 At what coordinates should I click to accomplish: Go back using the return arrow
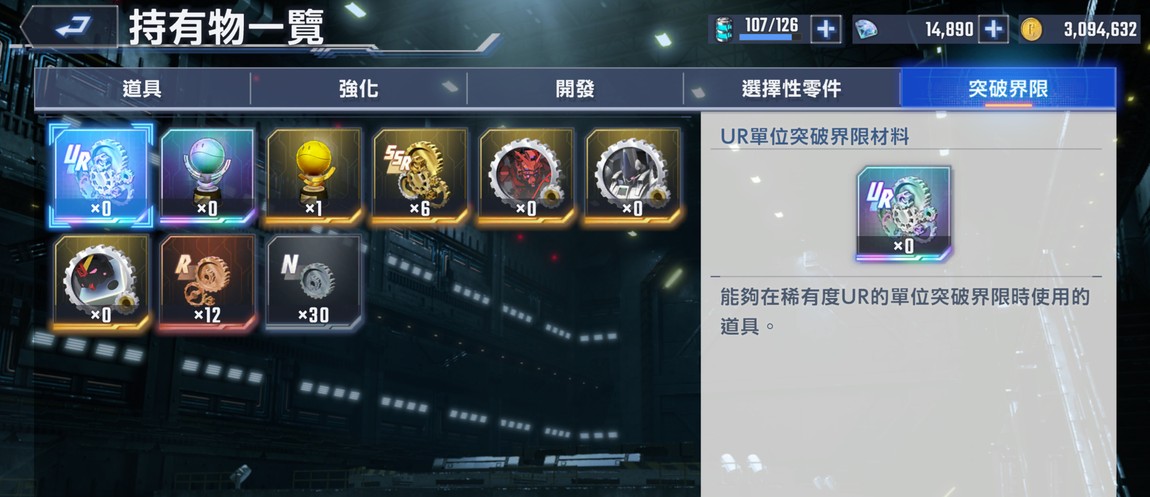click(x=70, y=27)
